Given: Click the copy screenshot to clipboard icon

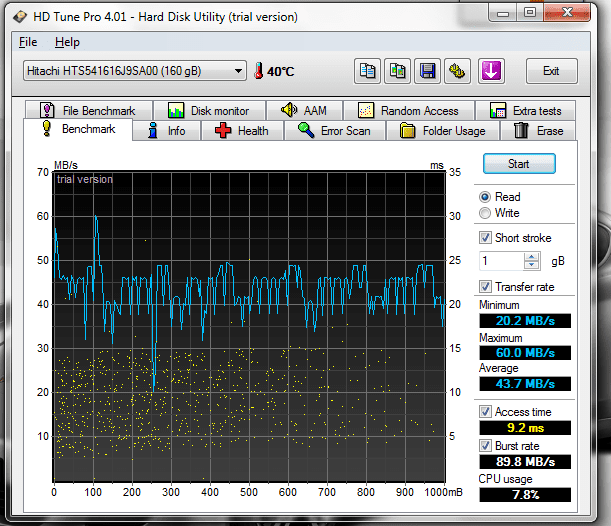Looking at the screenshot, I should (399, 71).
